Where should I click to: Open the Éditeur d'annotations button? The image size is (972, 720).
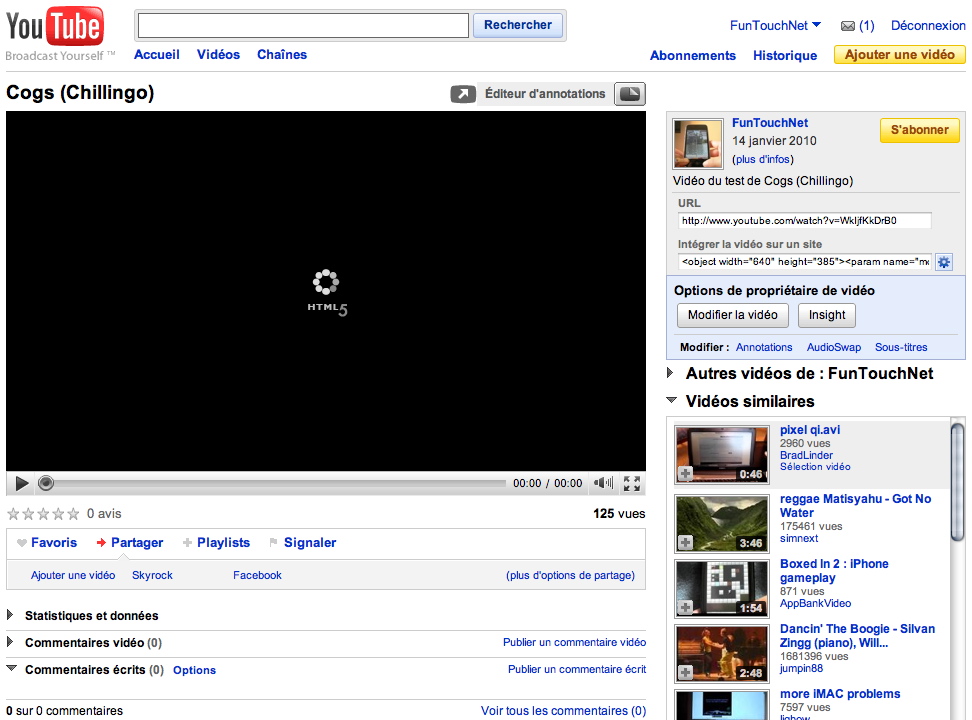pos(545,94)
